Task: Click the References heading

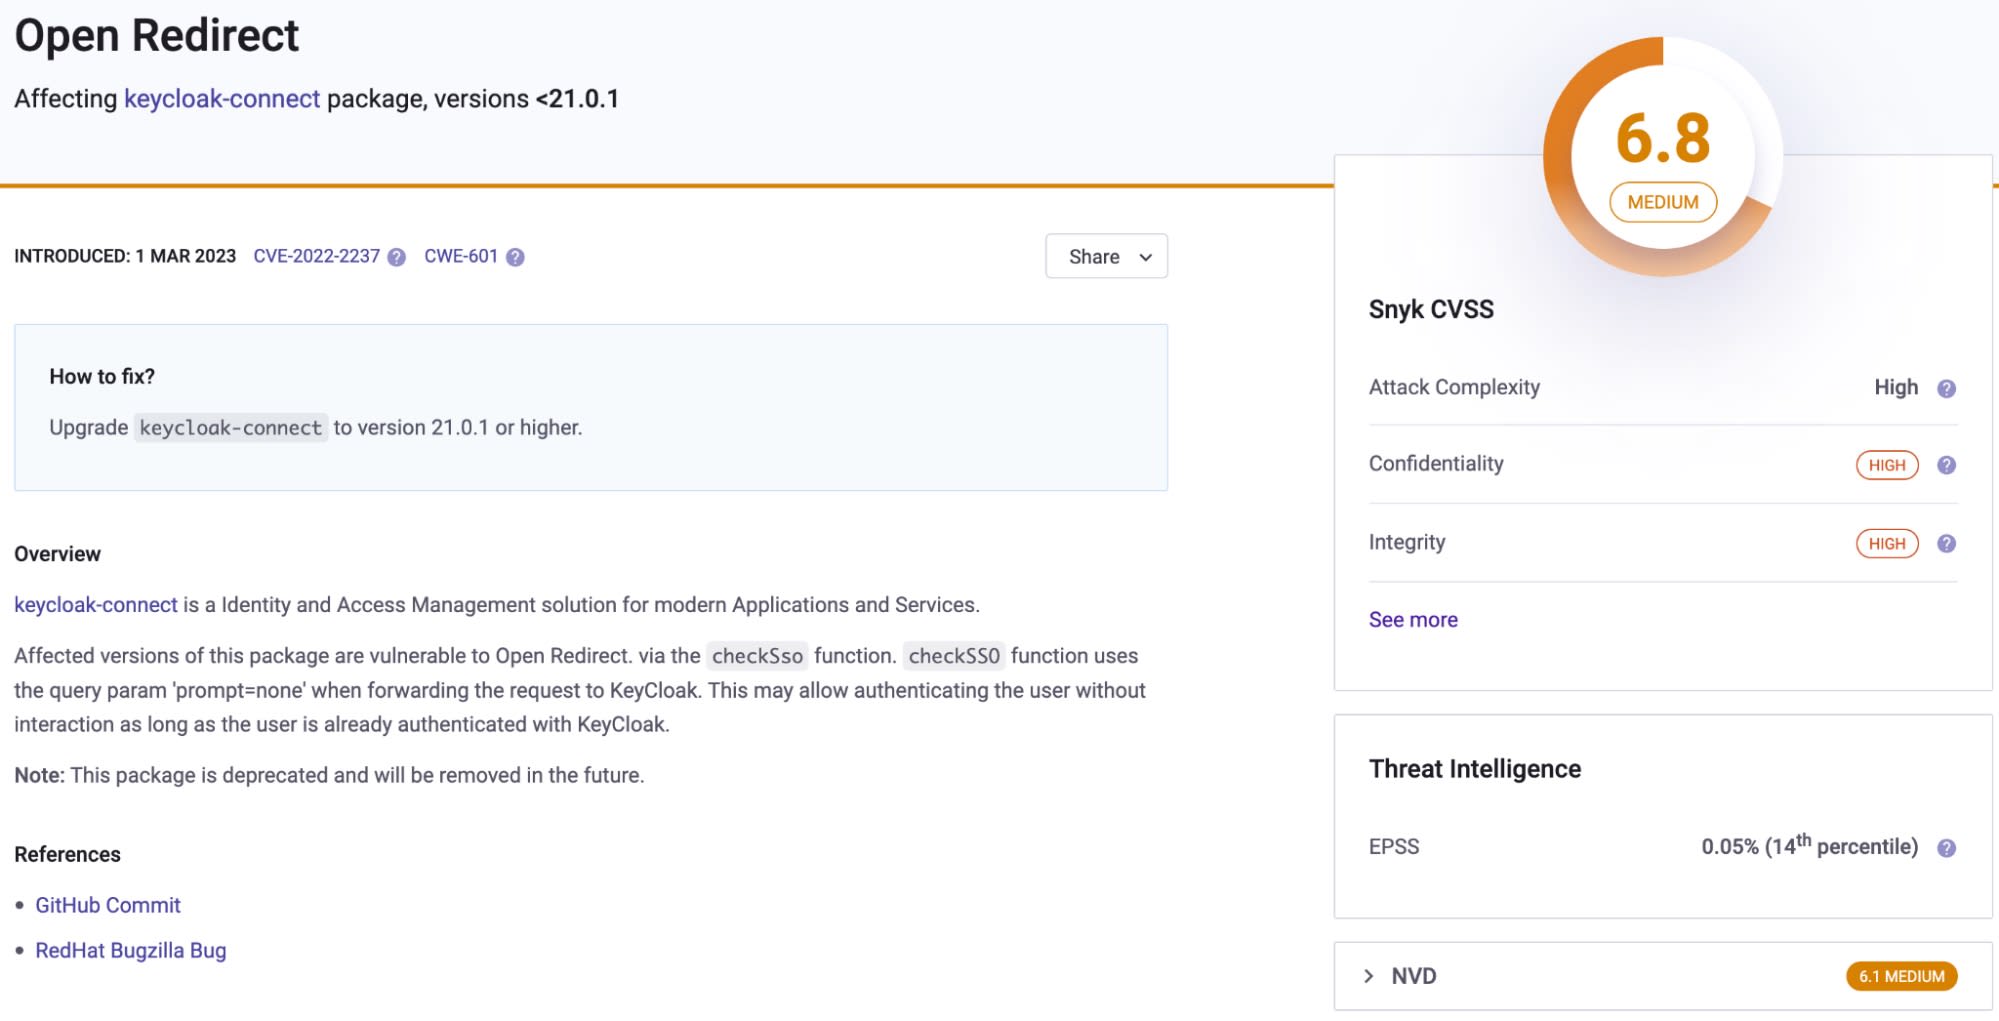Action: pyautogui.click(x=67, y=854)
